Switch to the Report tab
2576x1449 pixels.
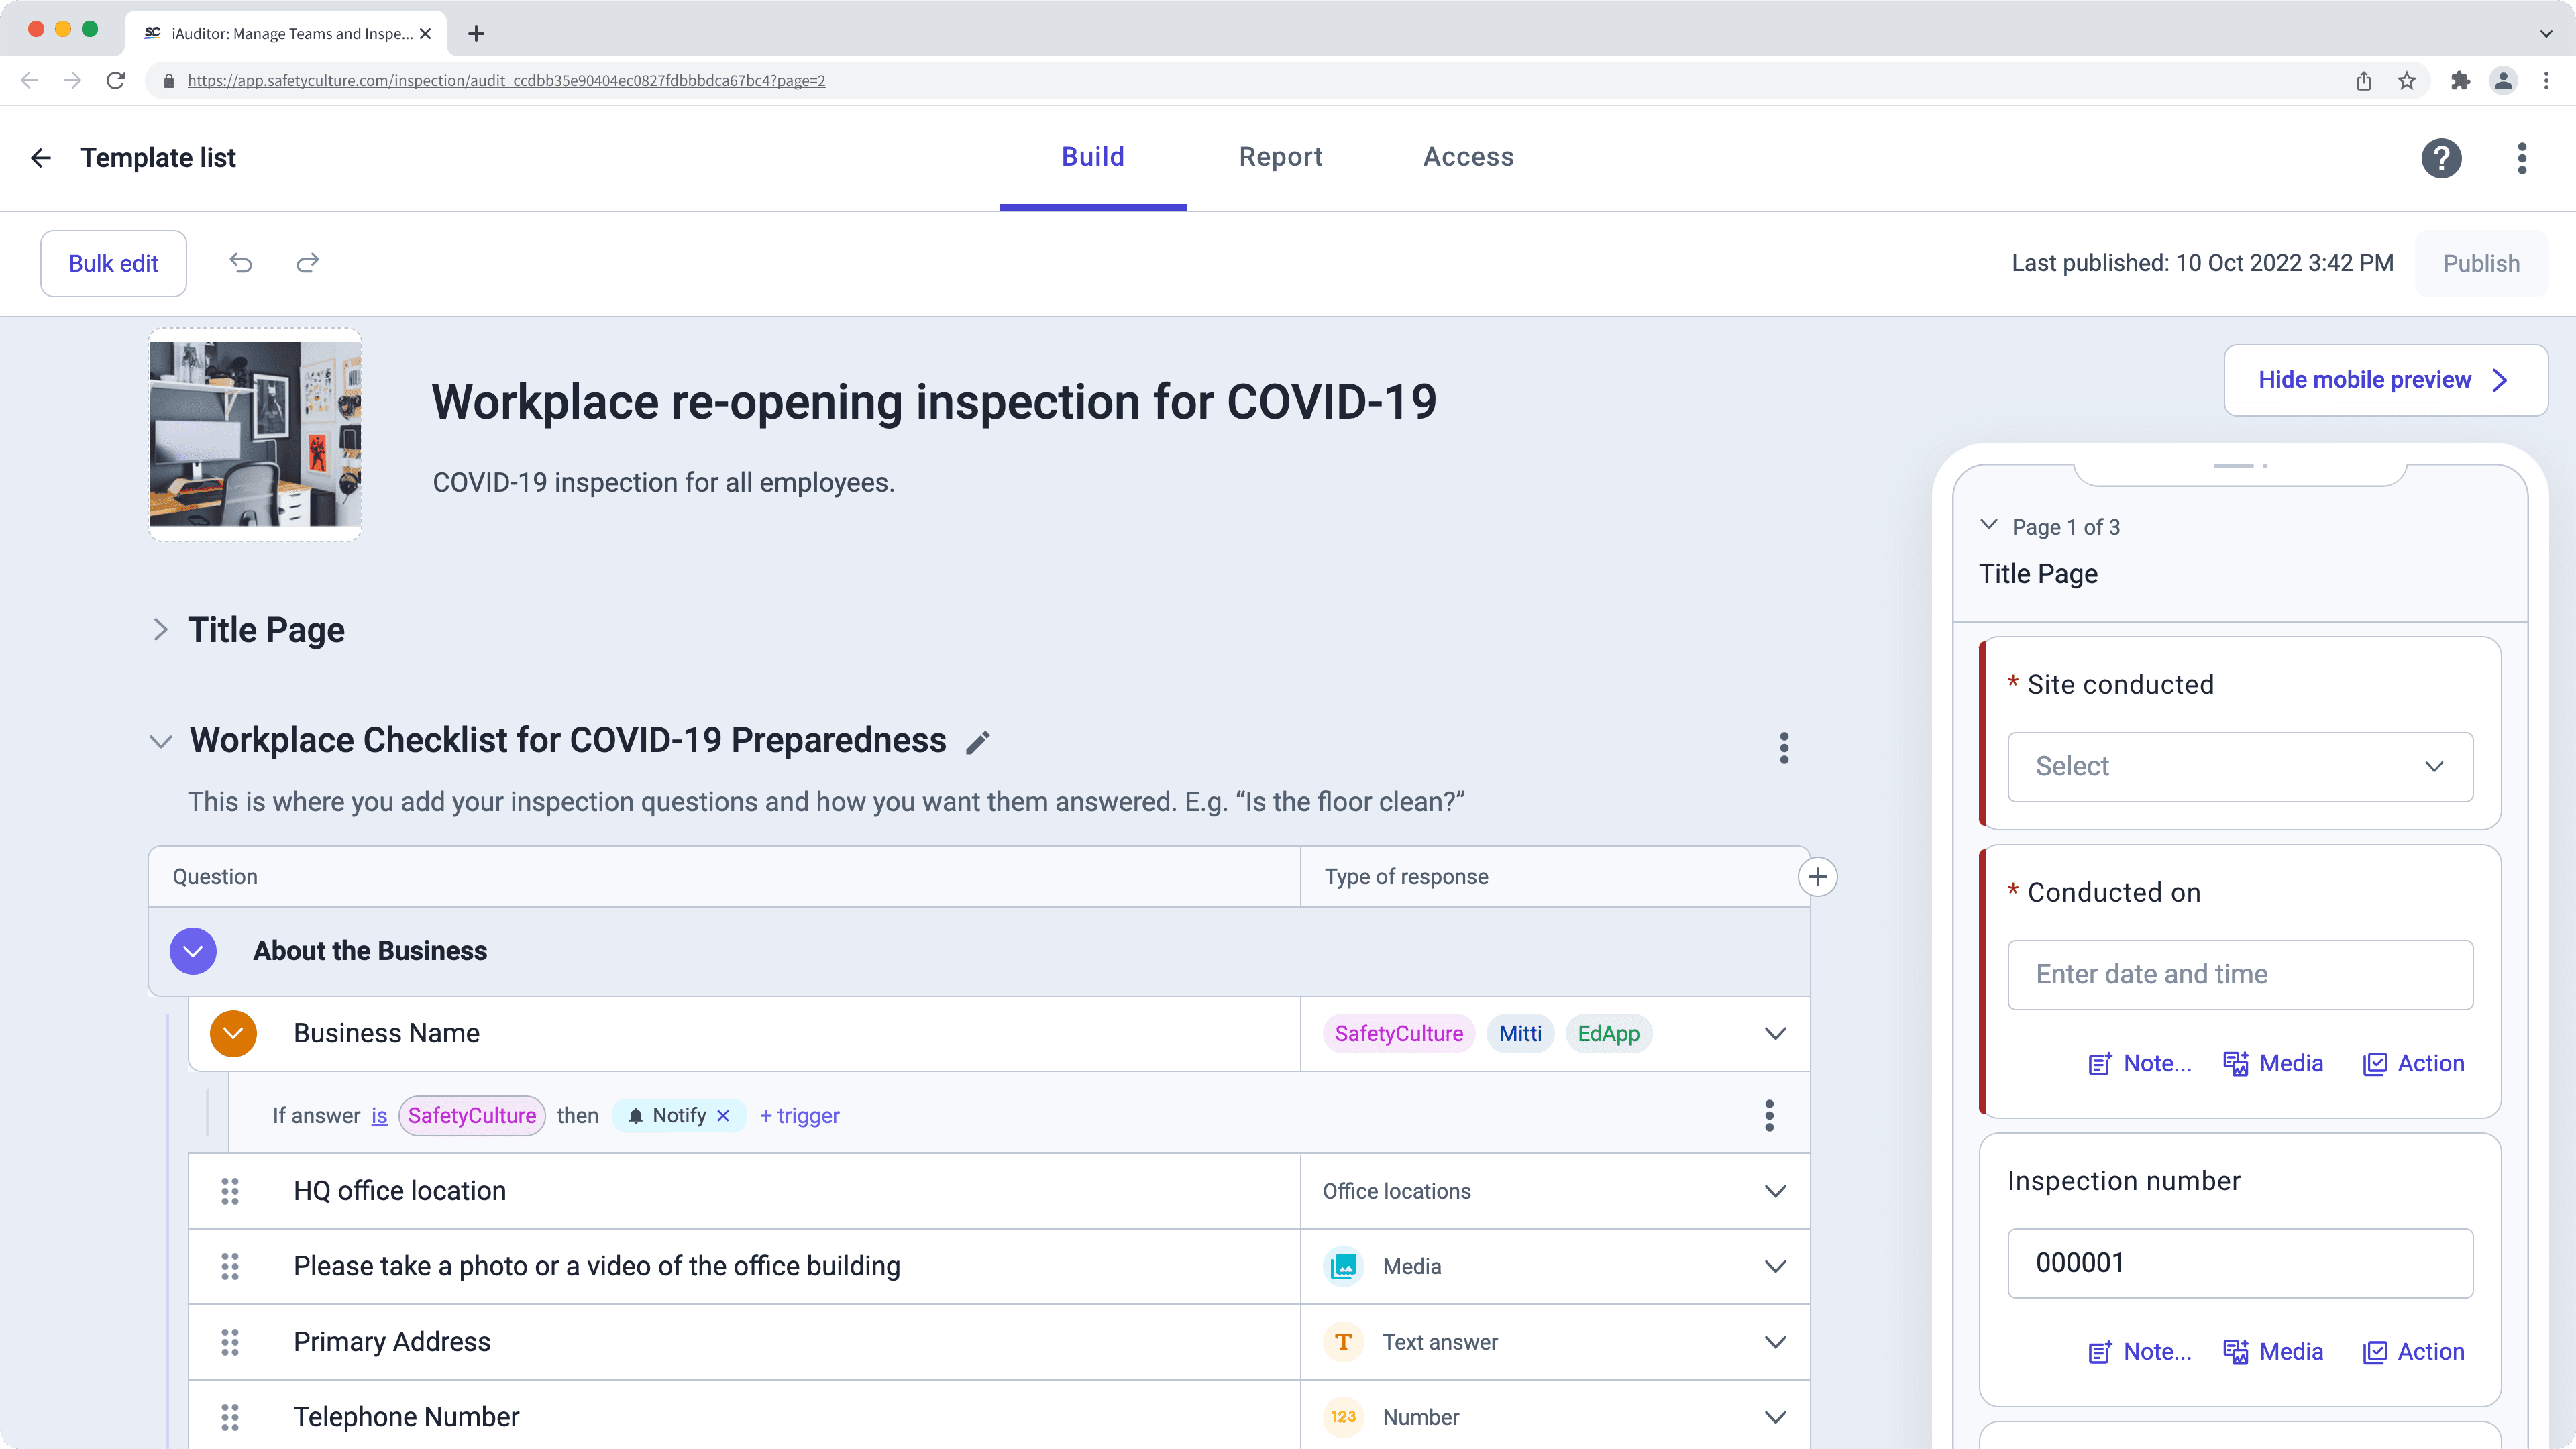(x=1280, y=157)
